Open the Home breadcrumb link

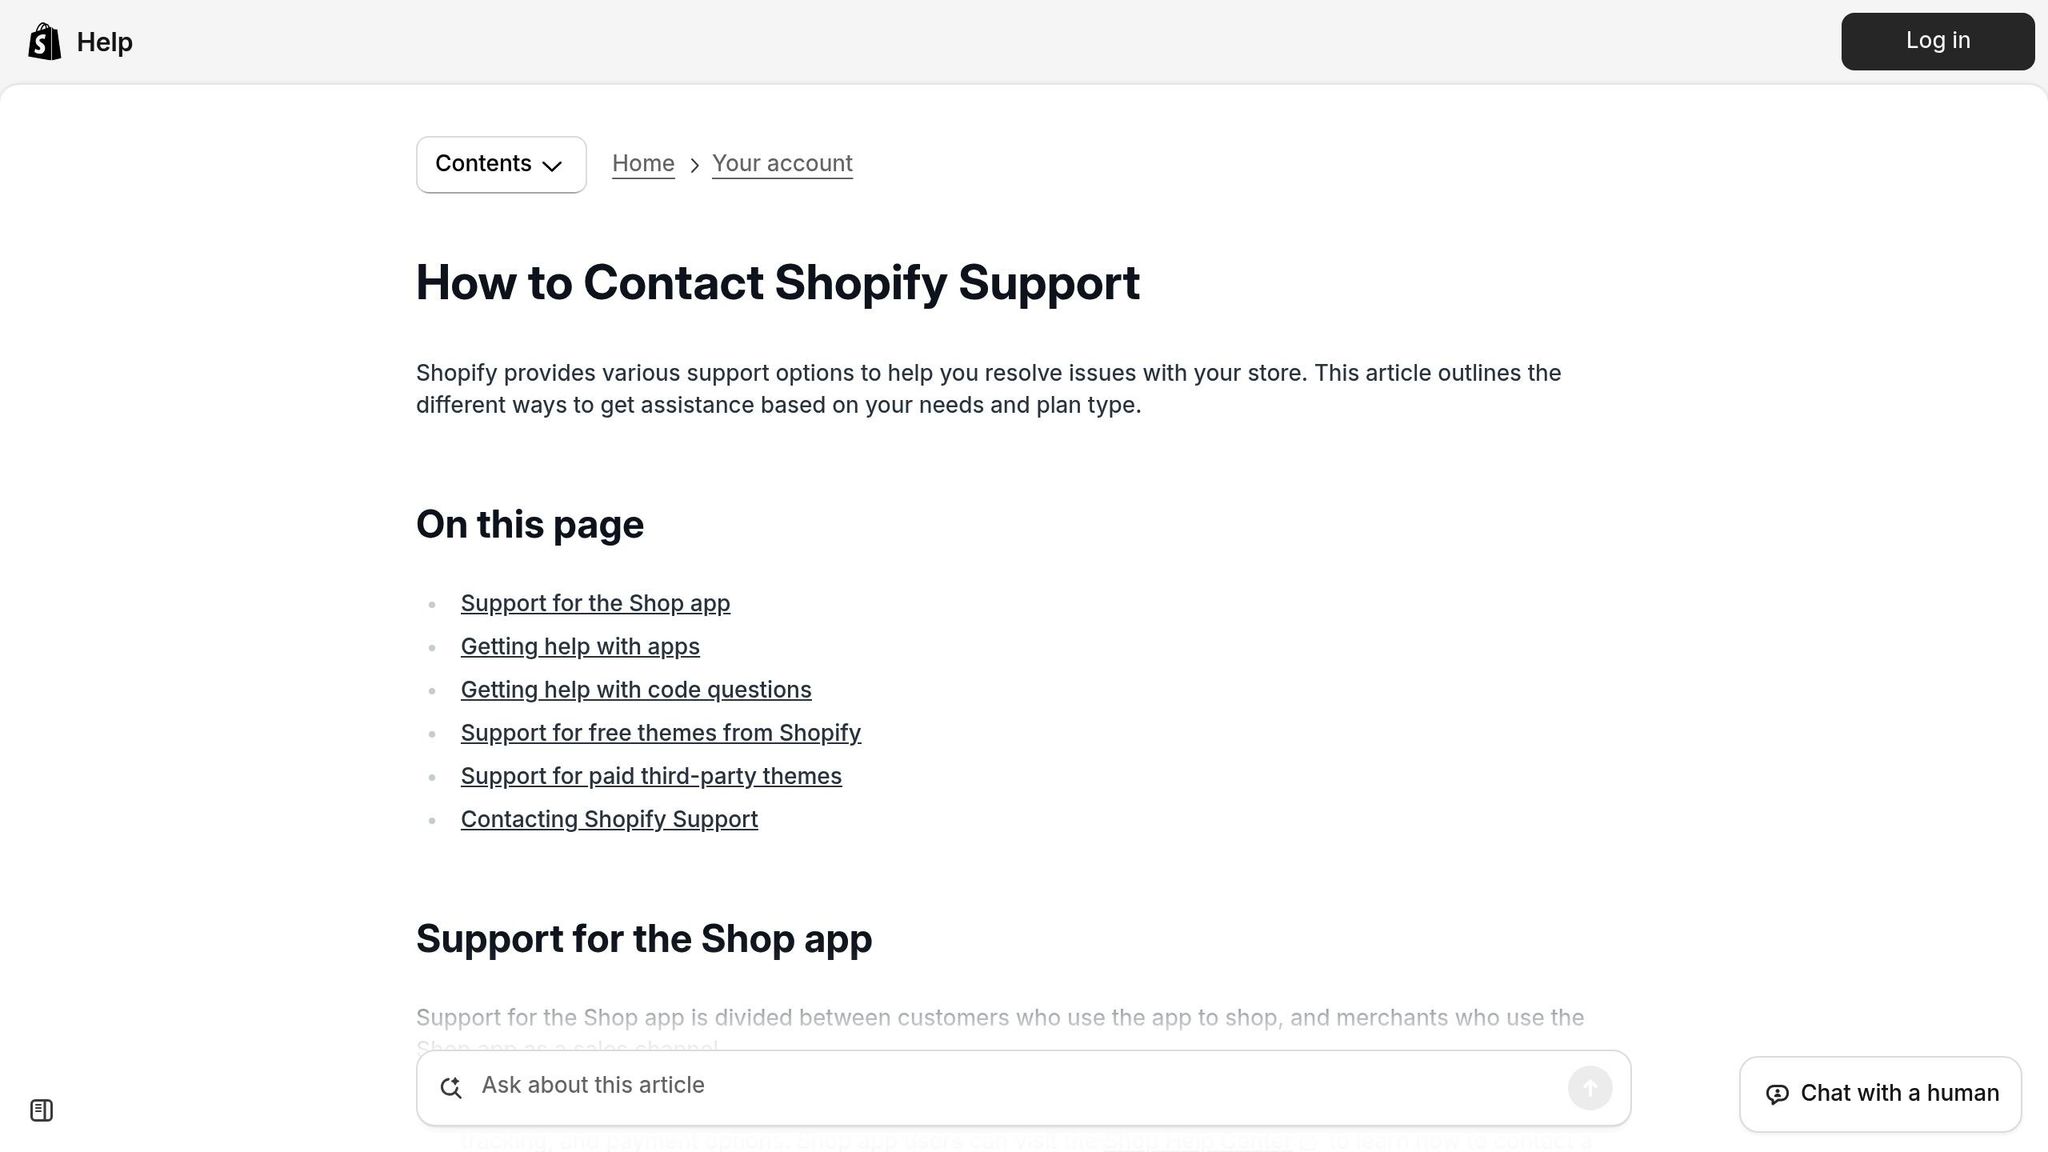click(643, 163)
